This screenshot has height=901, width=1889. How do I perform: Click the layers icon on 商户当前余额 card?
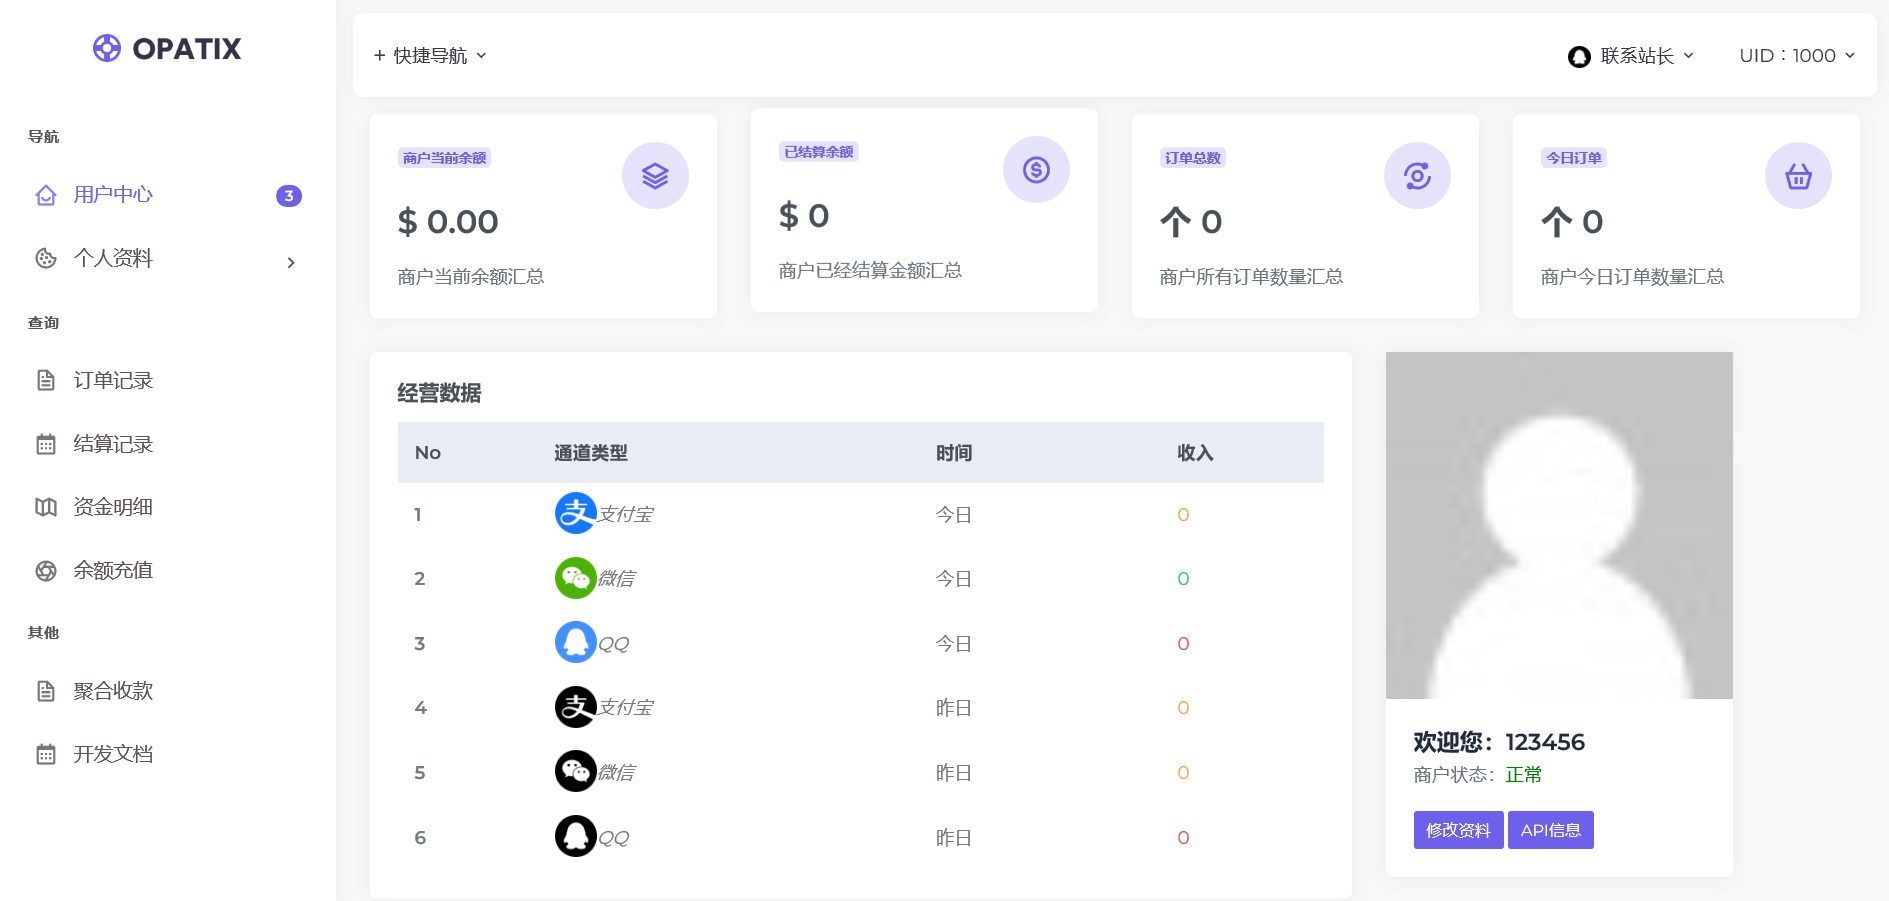(655, 175)
